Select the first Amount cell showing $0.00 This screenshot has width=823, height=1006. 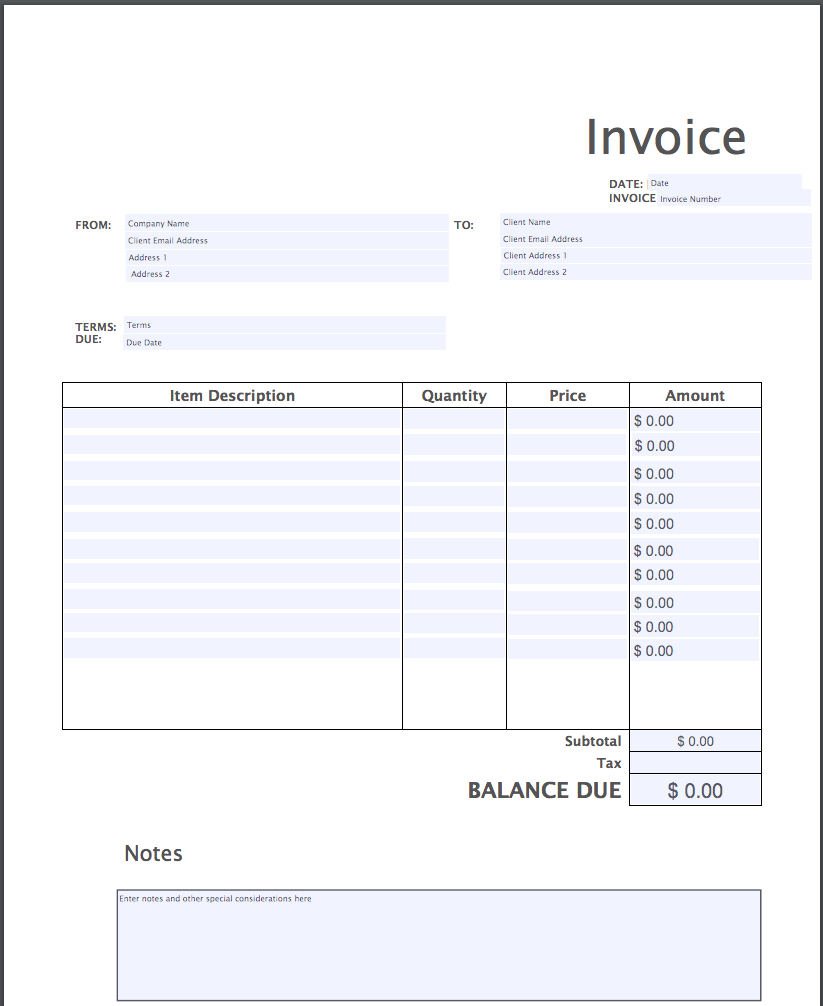(x=694, y=420)
